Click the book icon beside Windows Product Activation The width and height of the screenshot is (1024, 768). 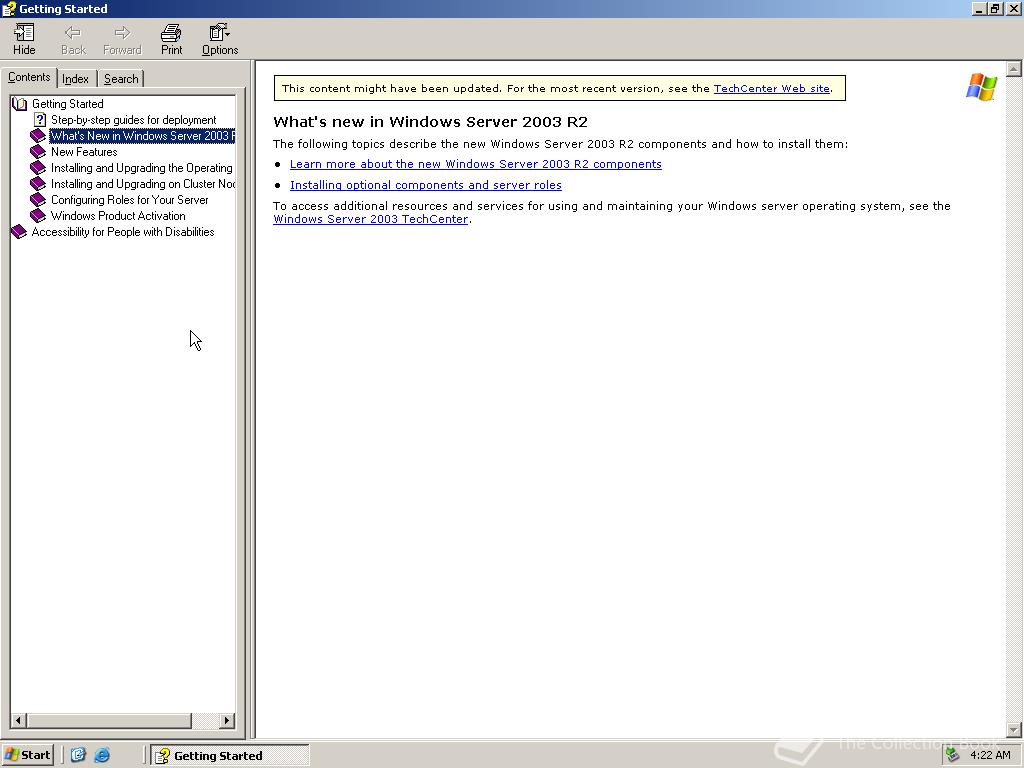click(38, 216)
